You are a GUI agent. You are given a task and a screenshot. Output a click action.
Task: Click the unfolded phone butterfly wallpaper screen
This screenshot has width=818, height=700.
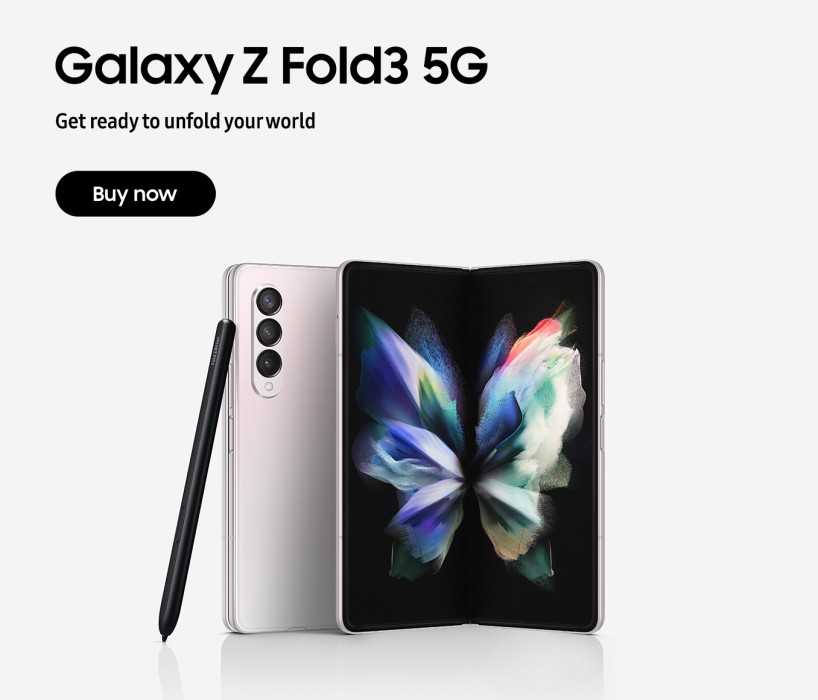tap(470, 448)
